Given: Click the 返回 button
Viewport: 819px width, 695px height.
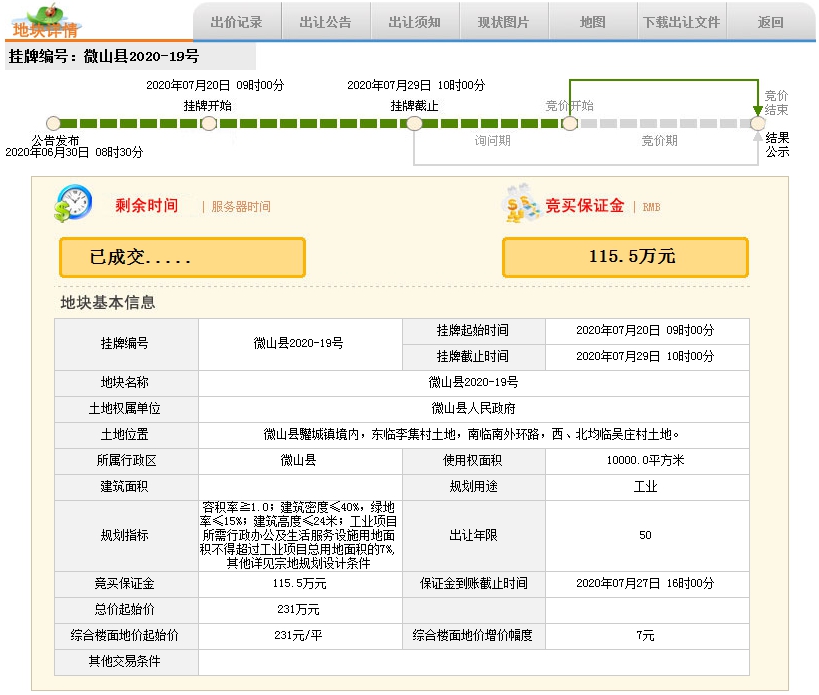Looking at the screenshot, I should click(x=770, y=22).
